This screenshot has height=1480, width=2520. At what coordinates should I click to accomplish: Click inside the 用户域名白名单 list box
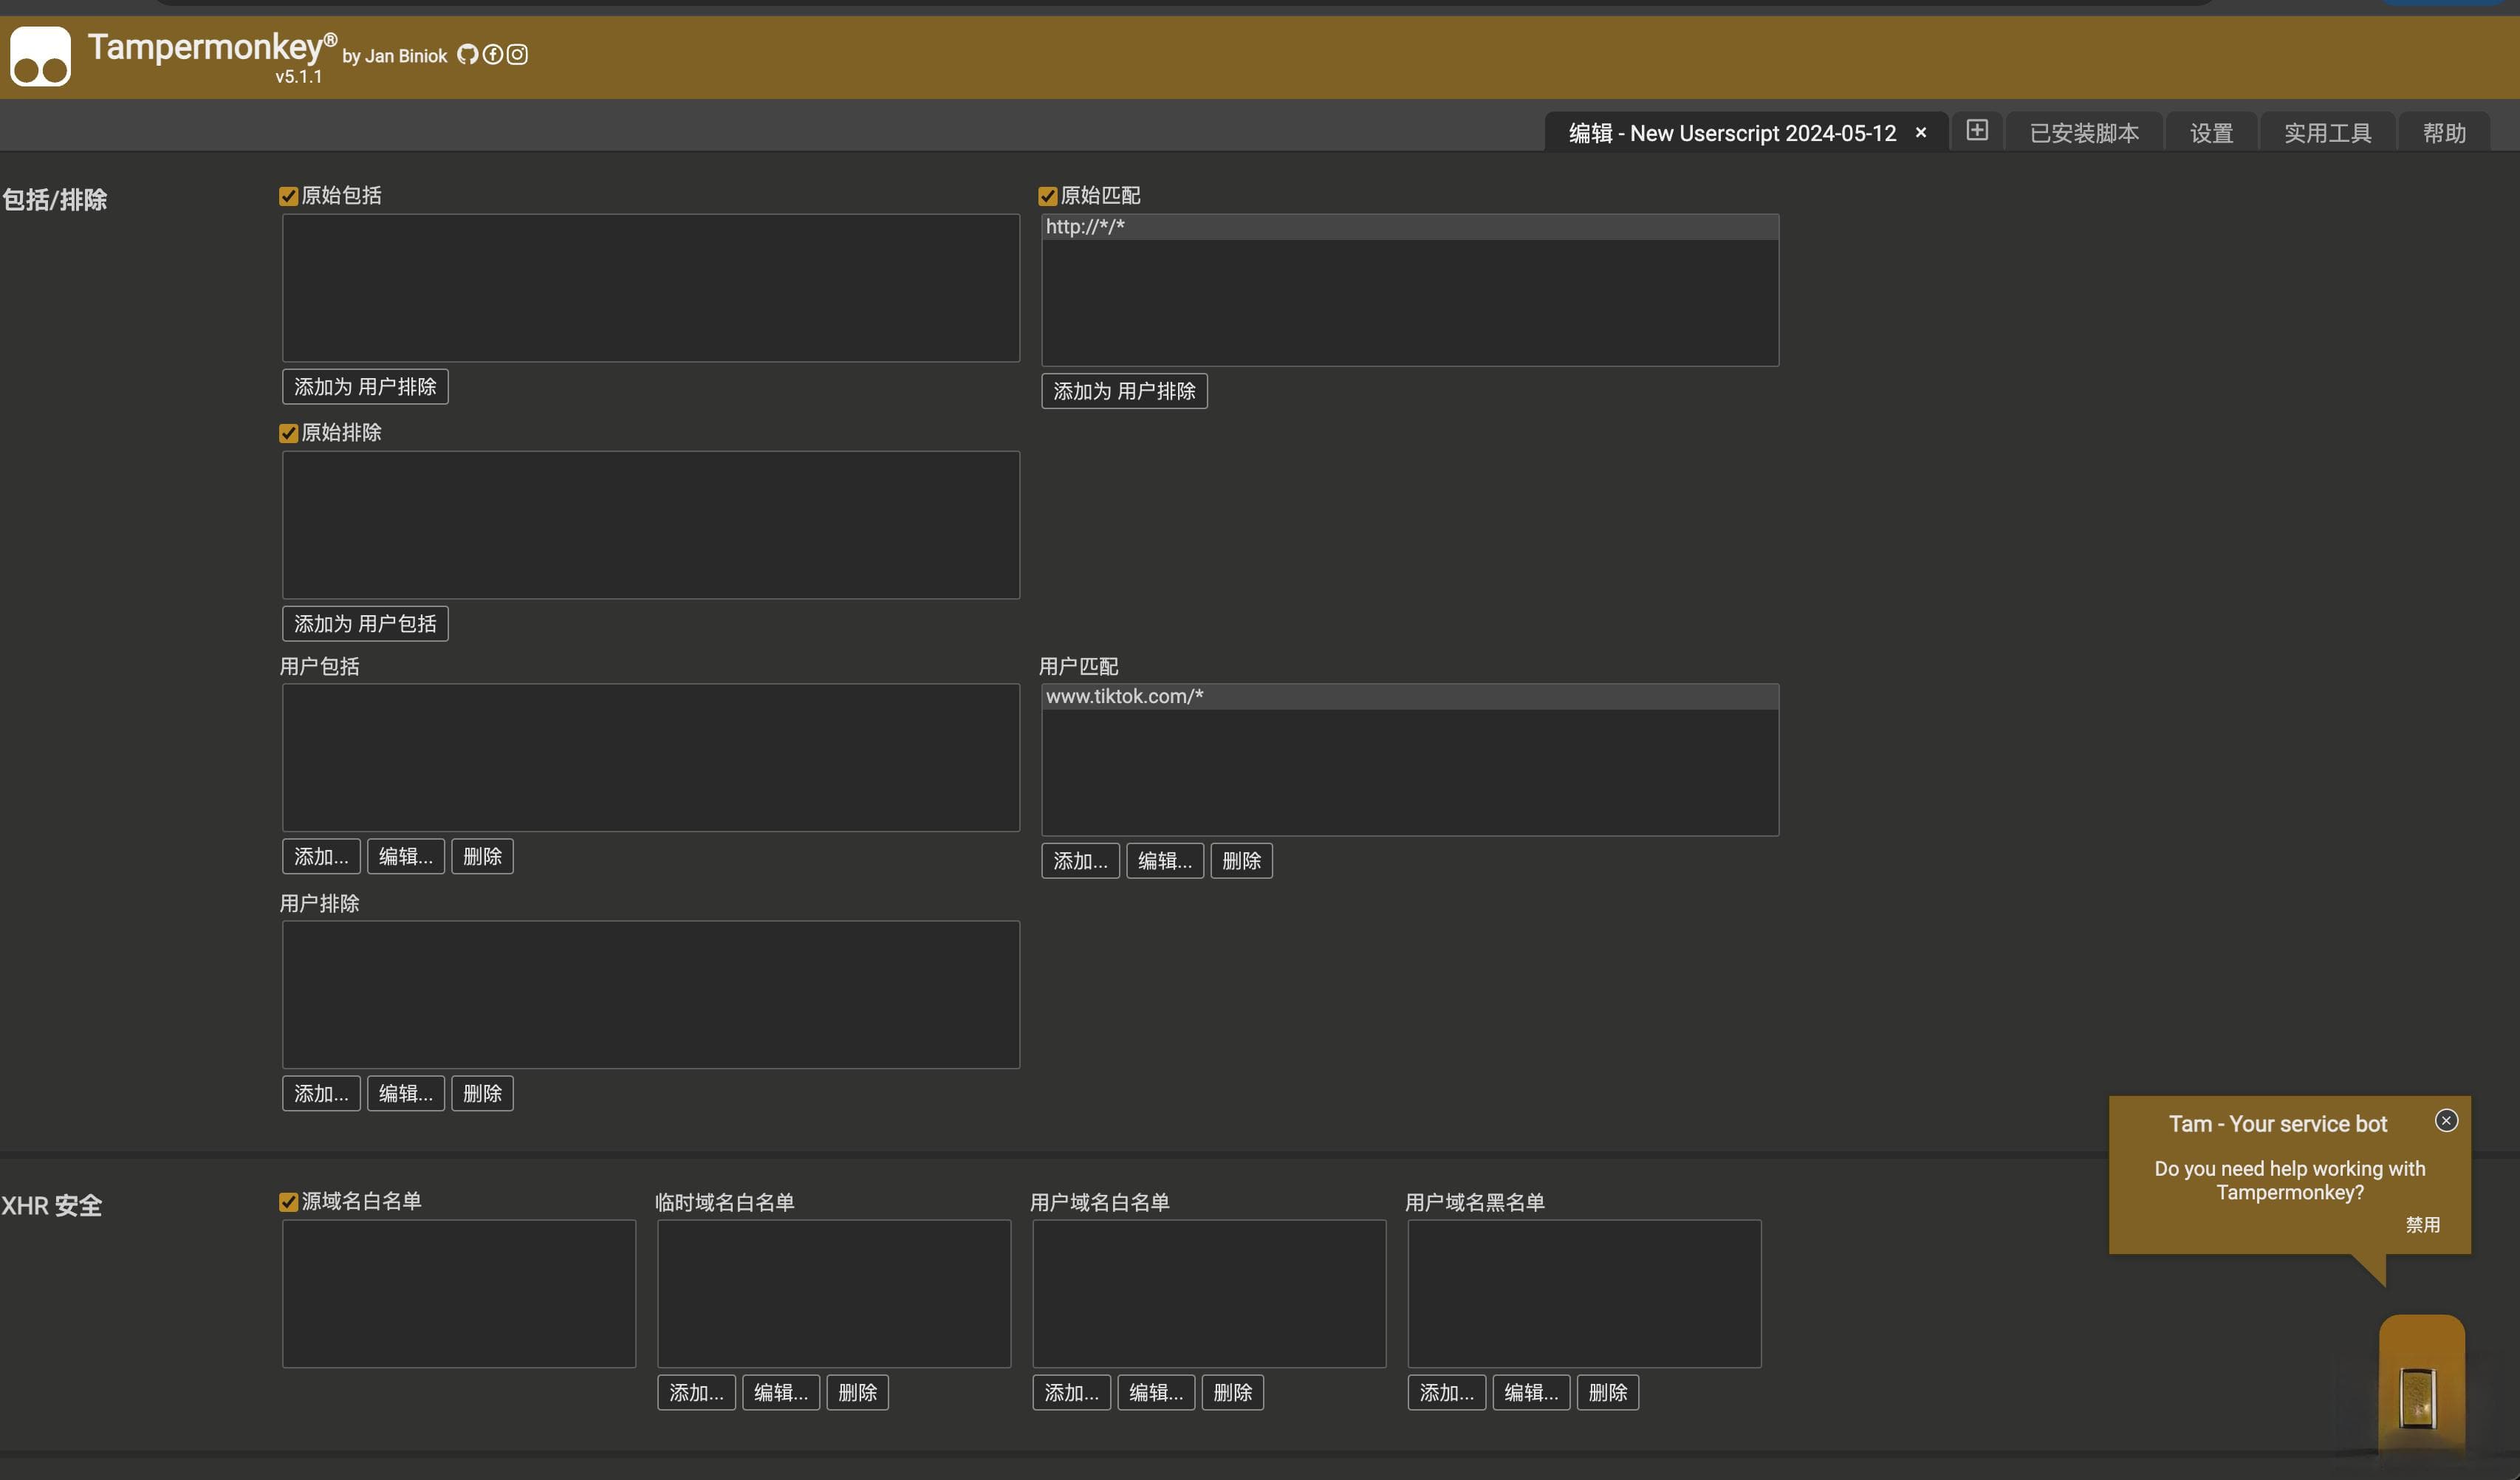click(1209, 1294)
